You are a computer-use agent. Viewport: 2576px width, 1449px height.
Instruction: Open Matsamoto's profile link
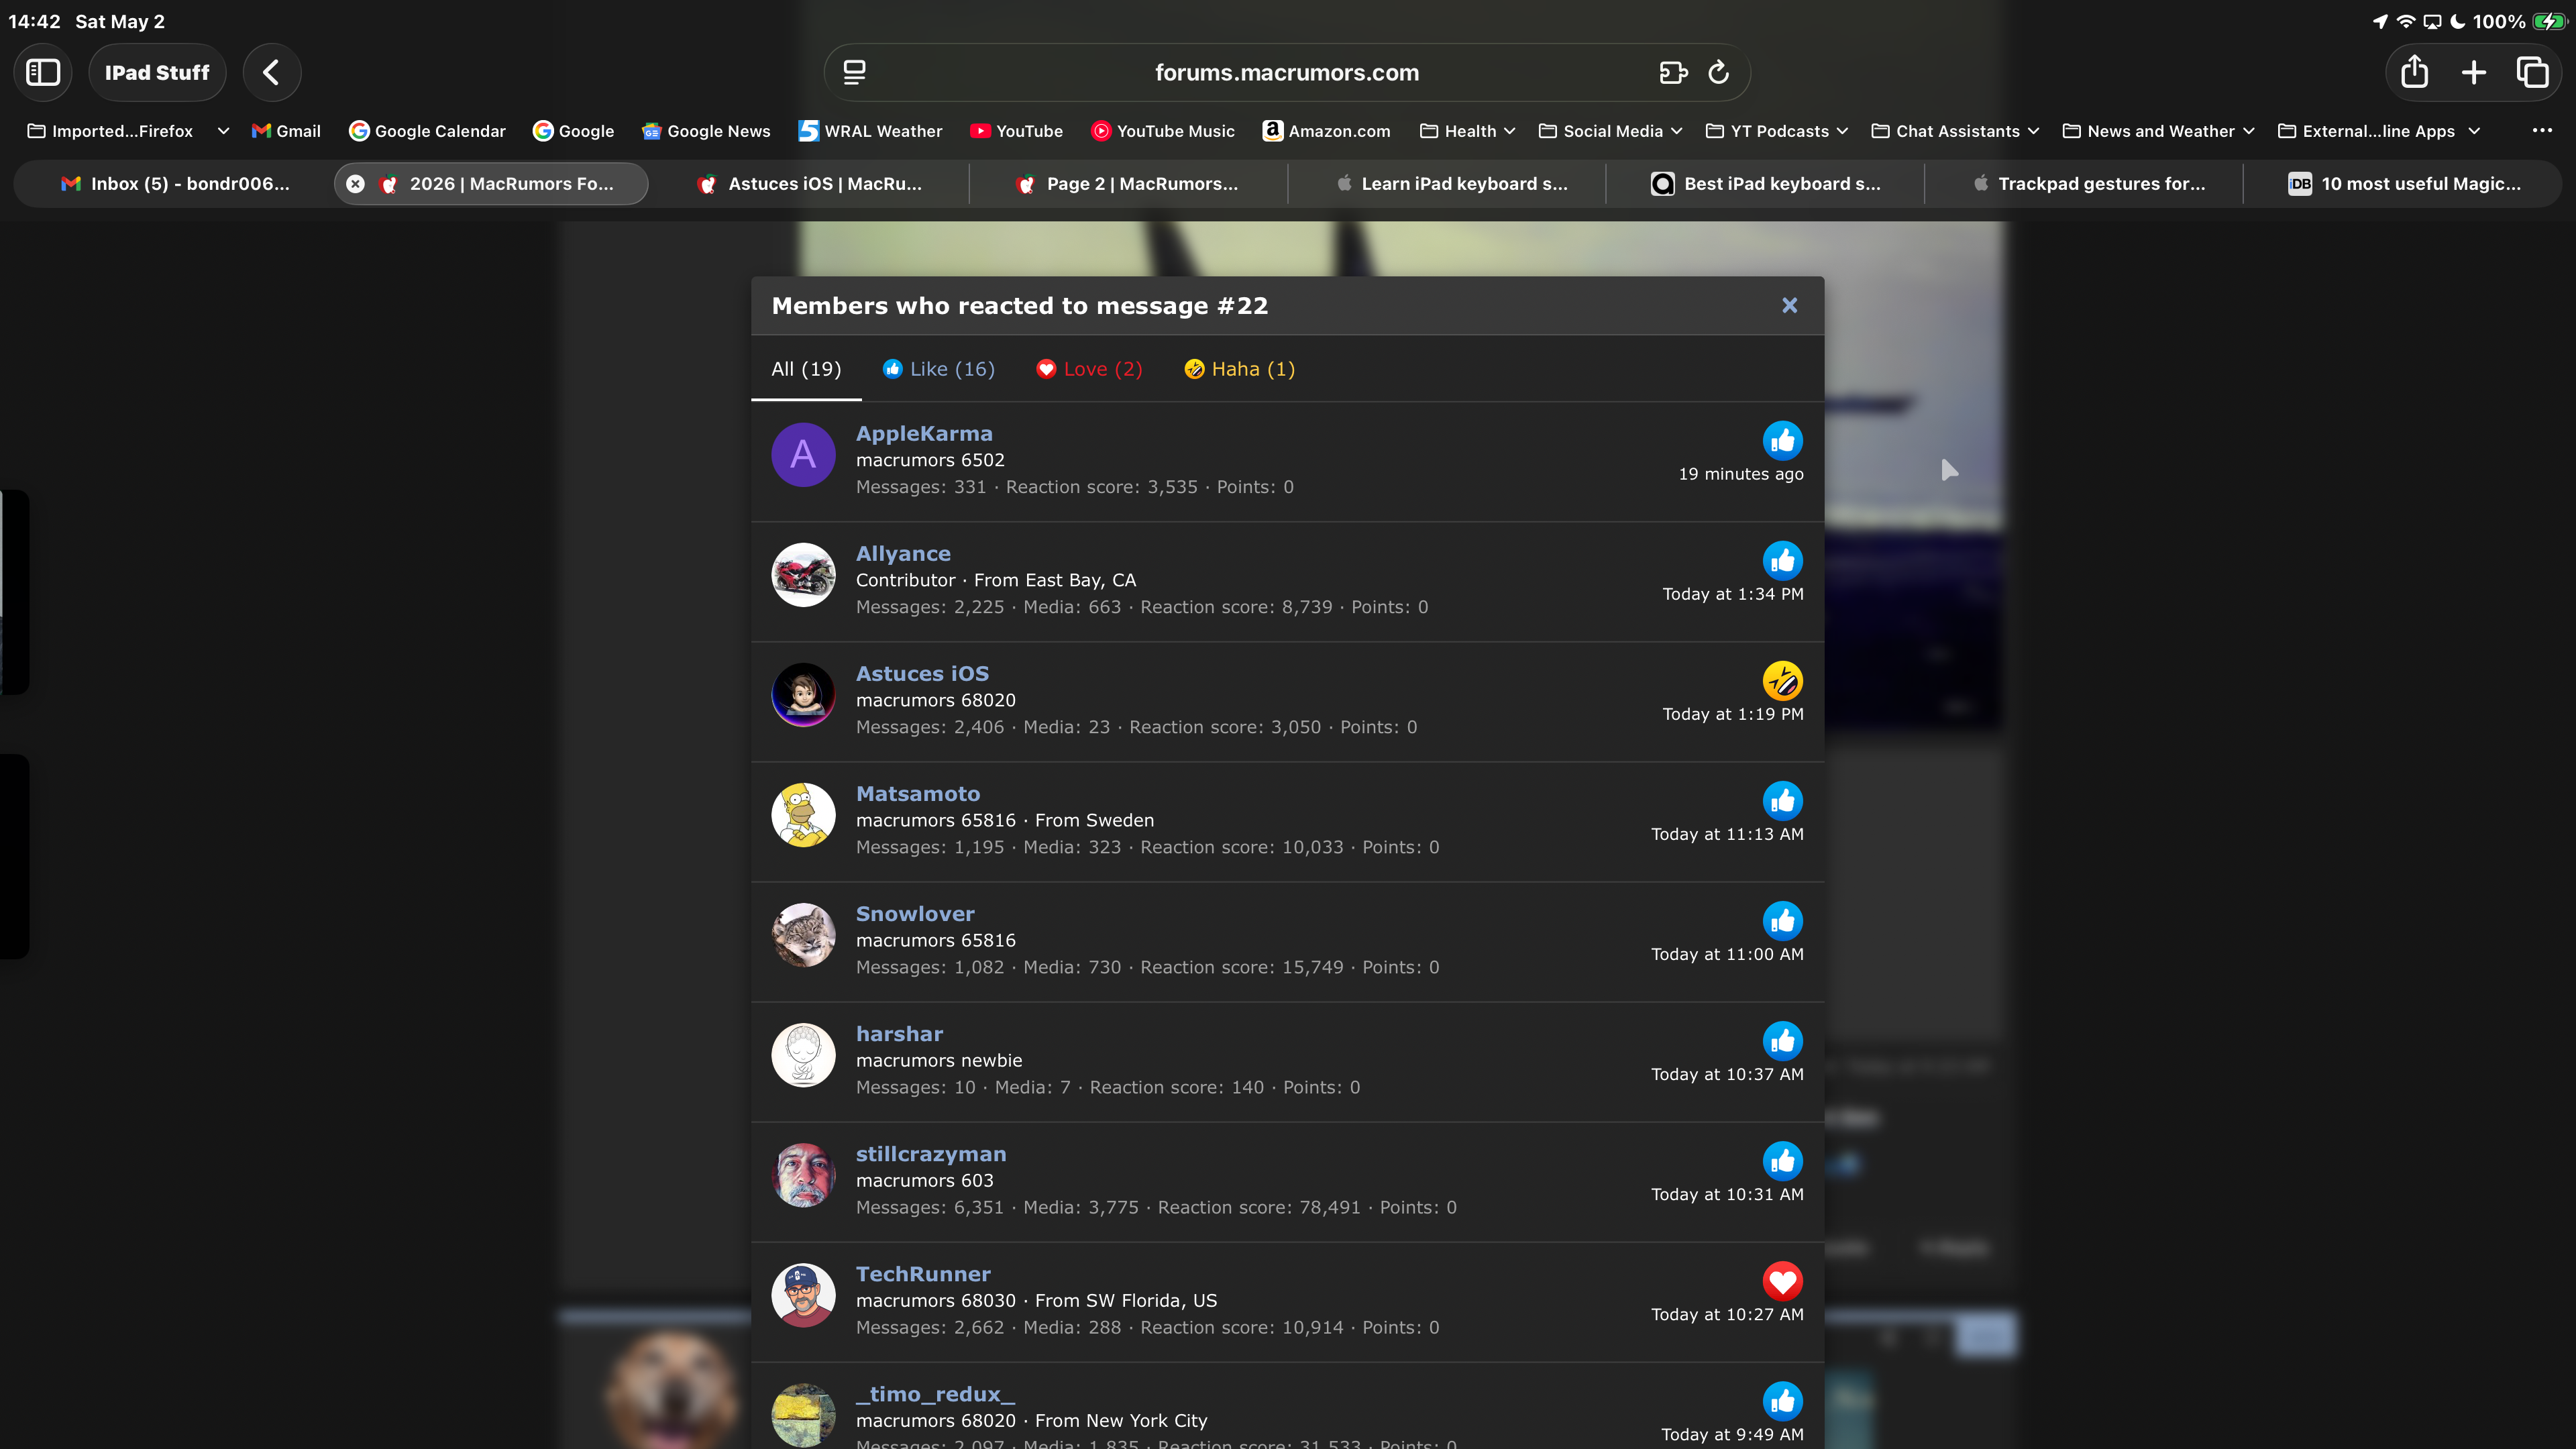(x=918, y=793)
